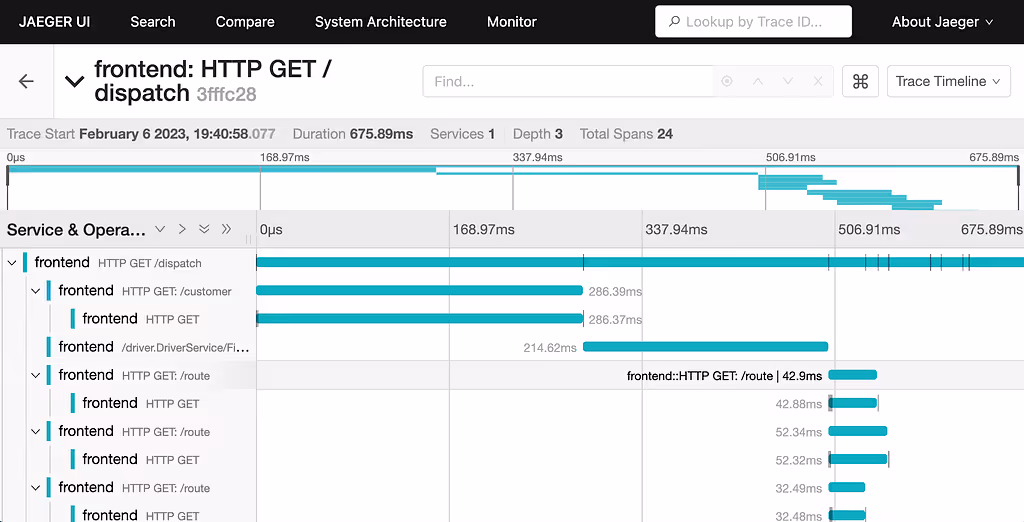Expand all spans with double right chevron
Viewport: 1024px width, 522px height.
pos(227,229)
